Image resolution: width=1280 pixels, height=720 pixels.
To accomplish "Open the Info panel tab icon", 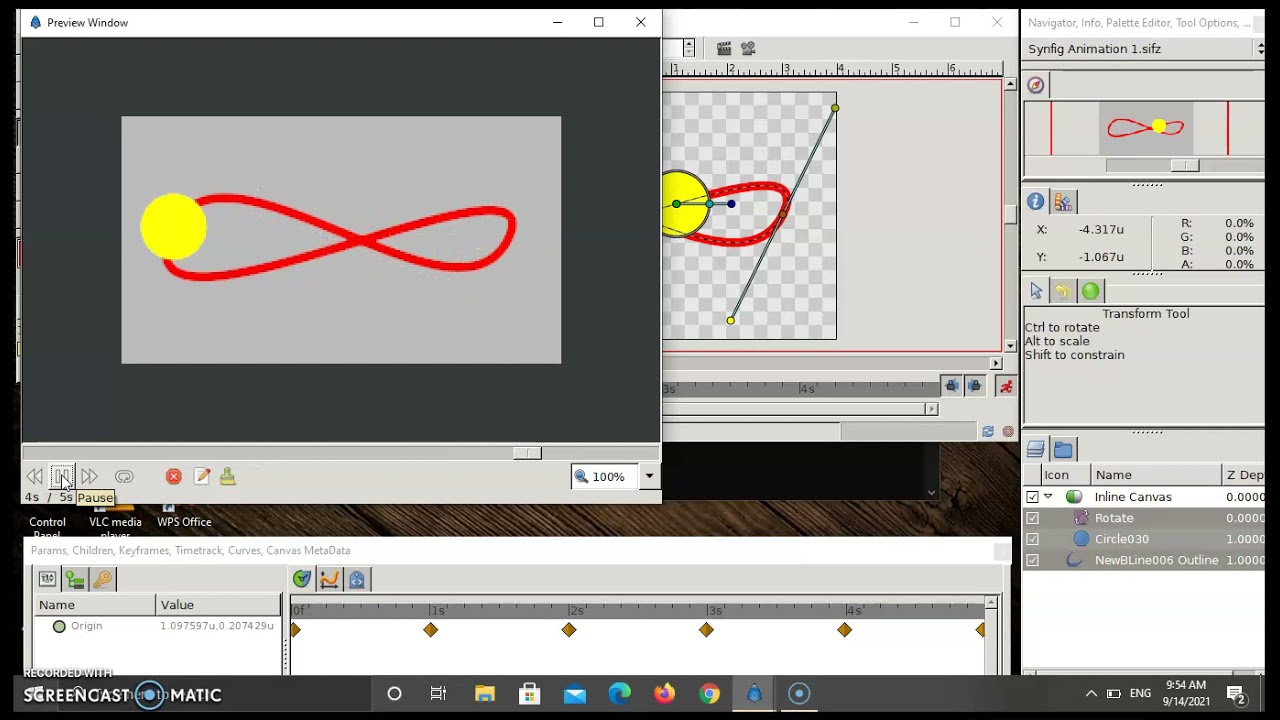I will 1036,202.
